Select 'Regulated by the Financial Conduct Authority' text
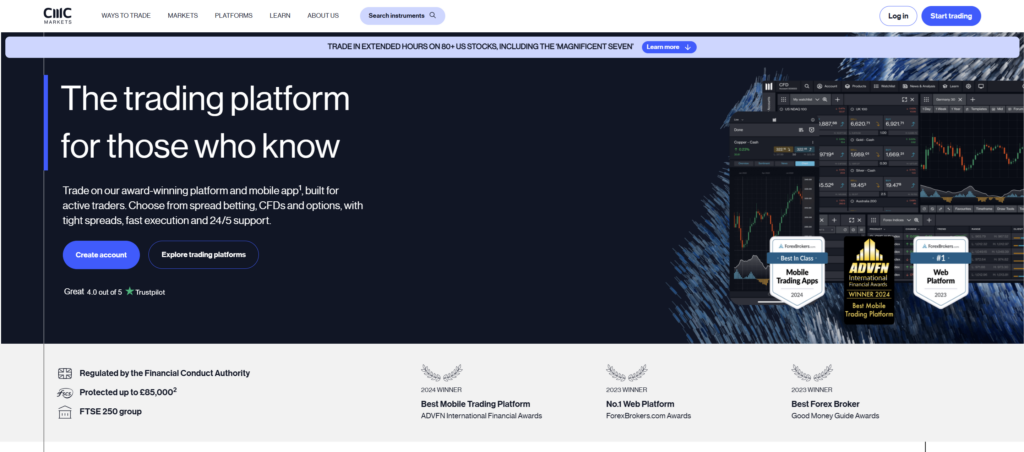Screen dimensions: 1024x452 coord(165,373)
